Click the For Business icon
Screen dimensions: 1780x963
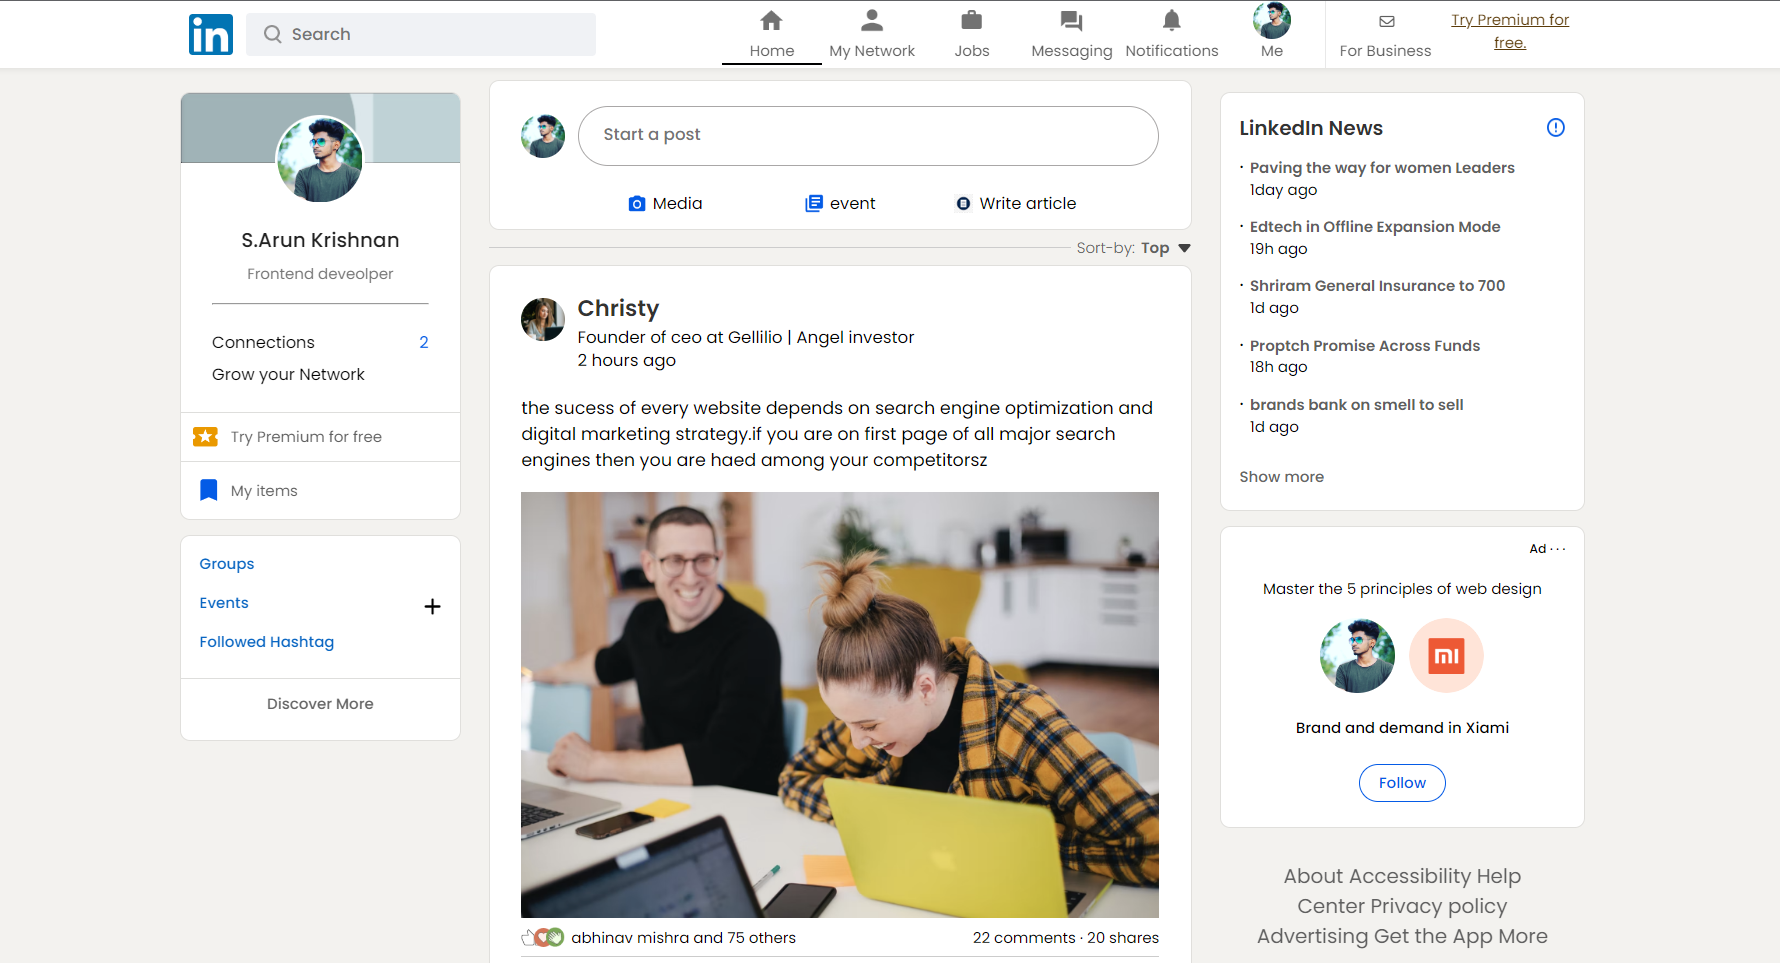click(x=1386, y=21)
